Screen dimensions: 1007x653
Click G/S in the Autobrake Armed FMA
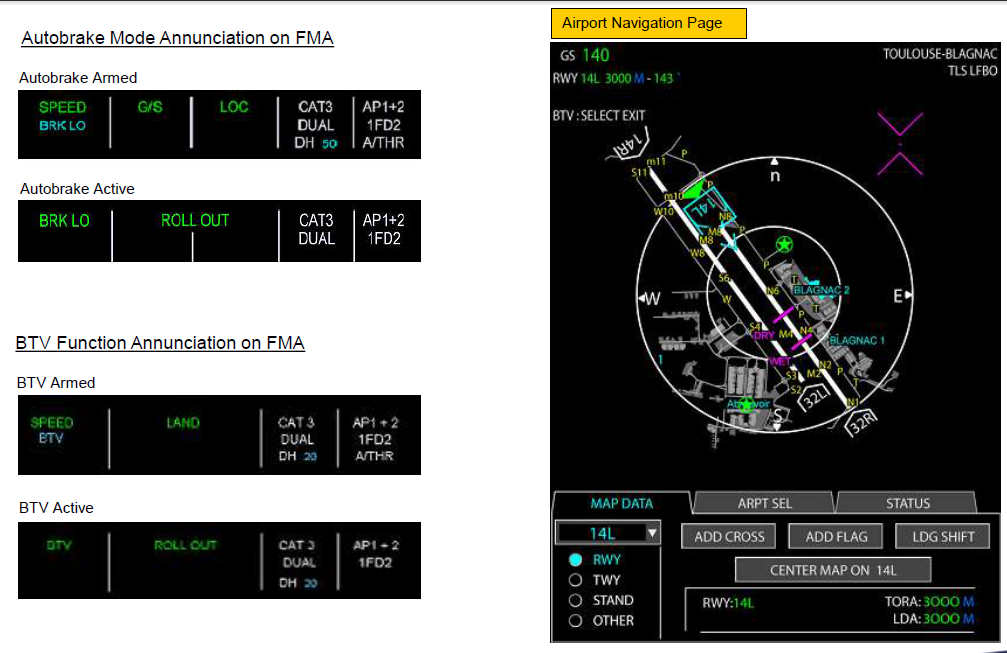click(x=150, y=107)
